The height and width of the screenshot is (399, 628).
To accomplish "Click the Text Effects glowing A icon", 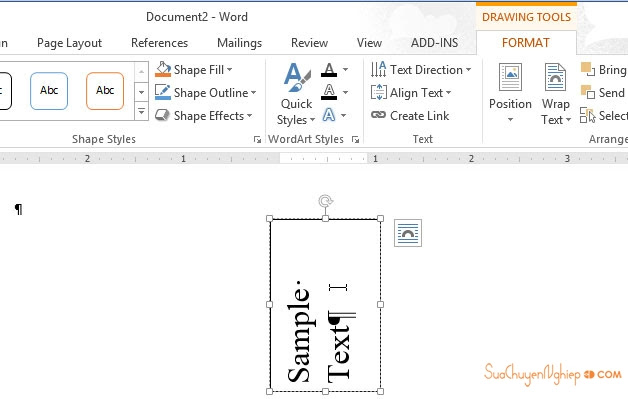I will click(329, 115).
